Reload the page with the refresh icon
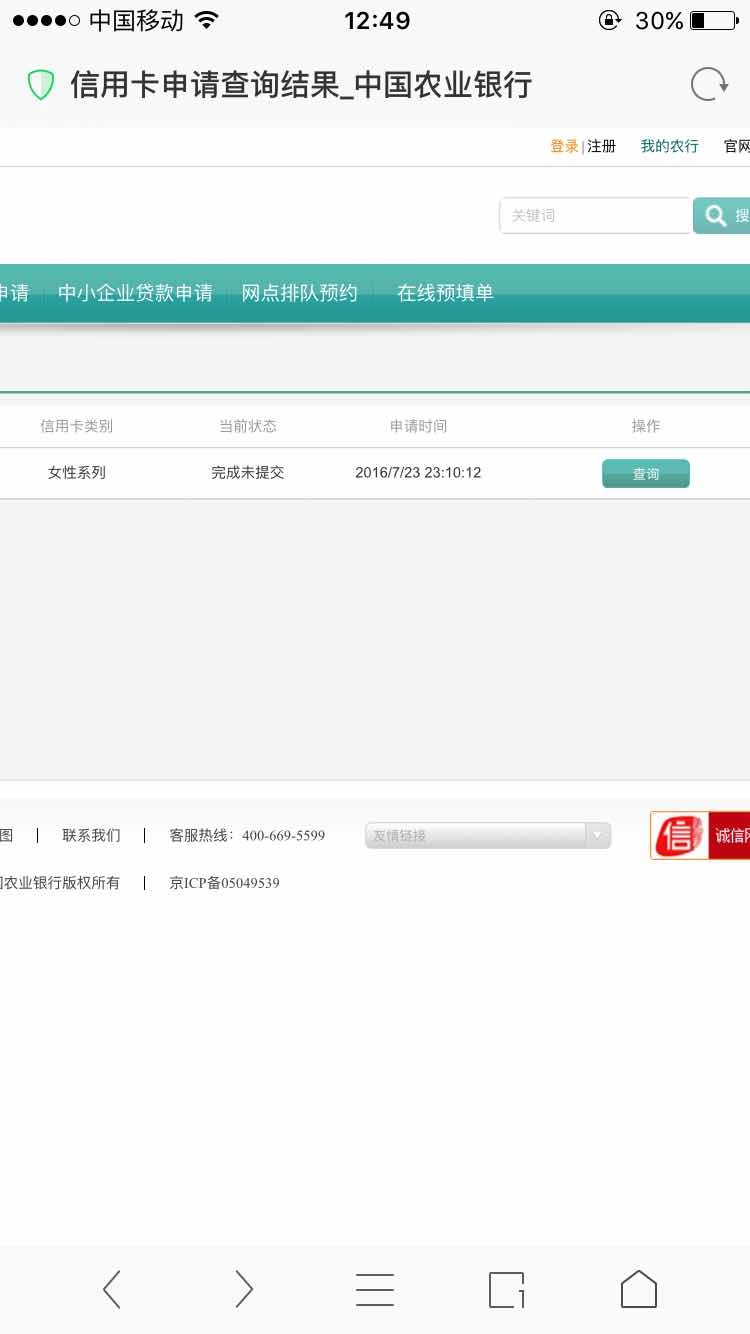Screen dimensions: 750x1334 tap(710, 85)
